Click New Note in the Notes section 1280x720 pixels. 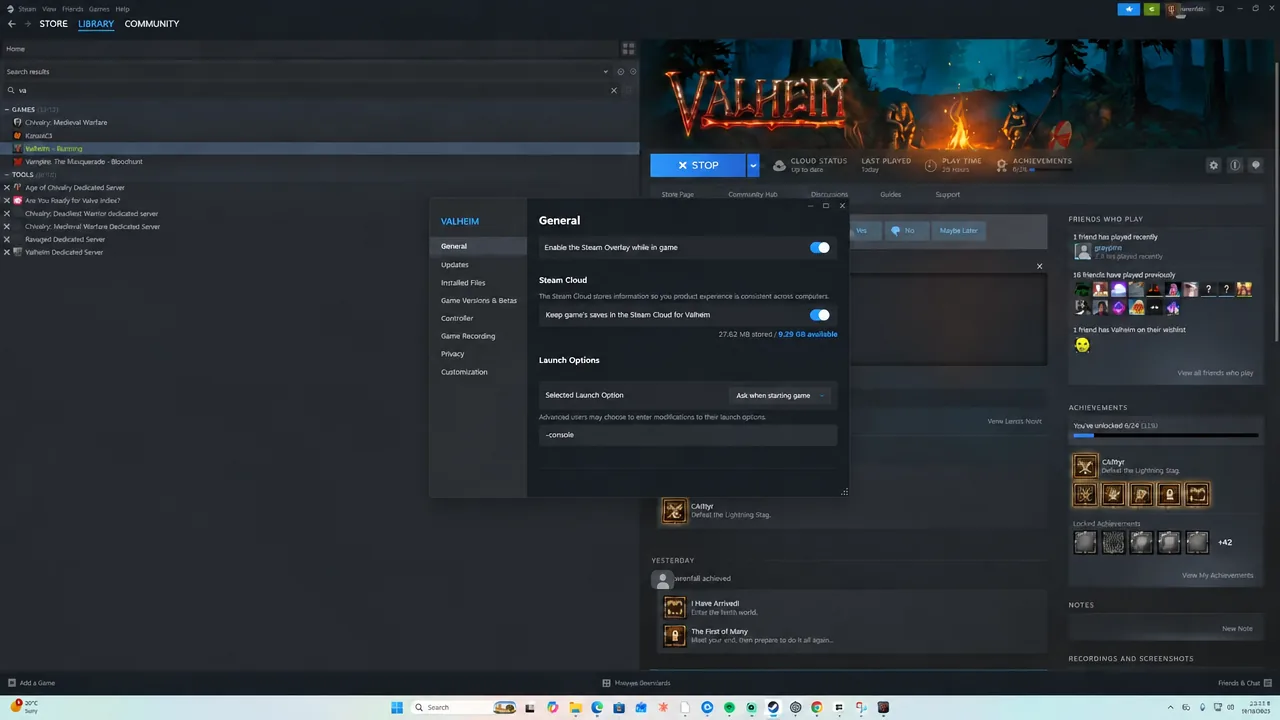pos(1237,629)
